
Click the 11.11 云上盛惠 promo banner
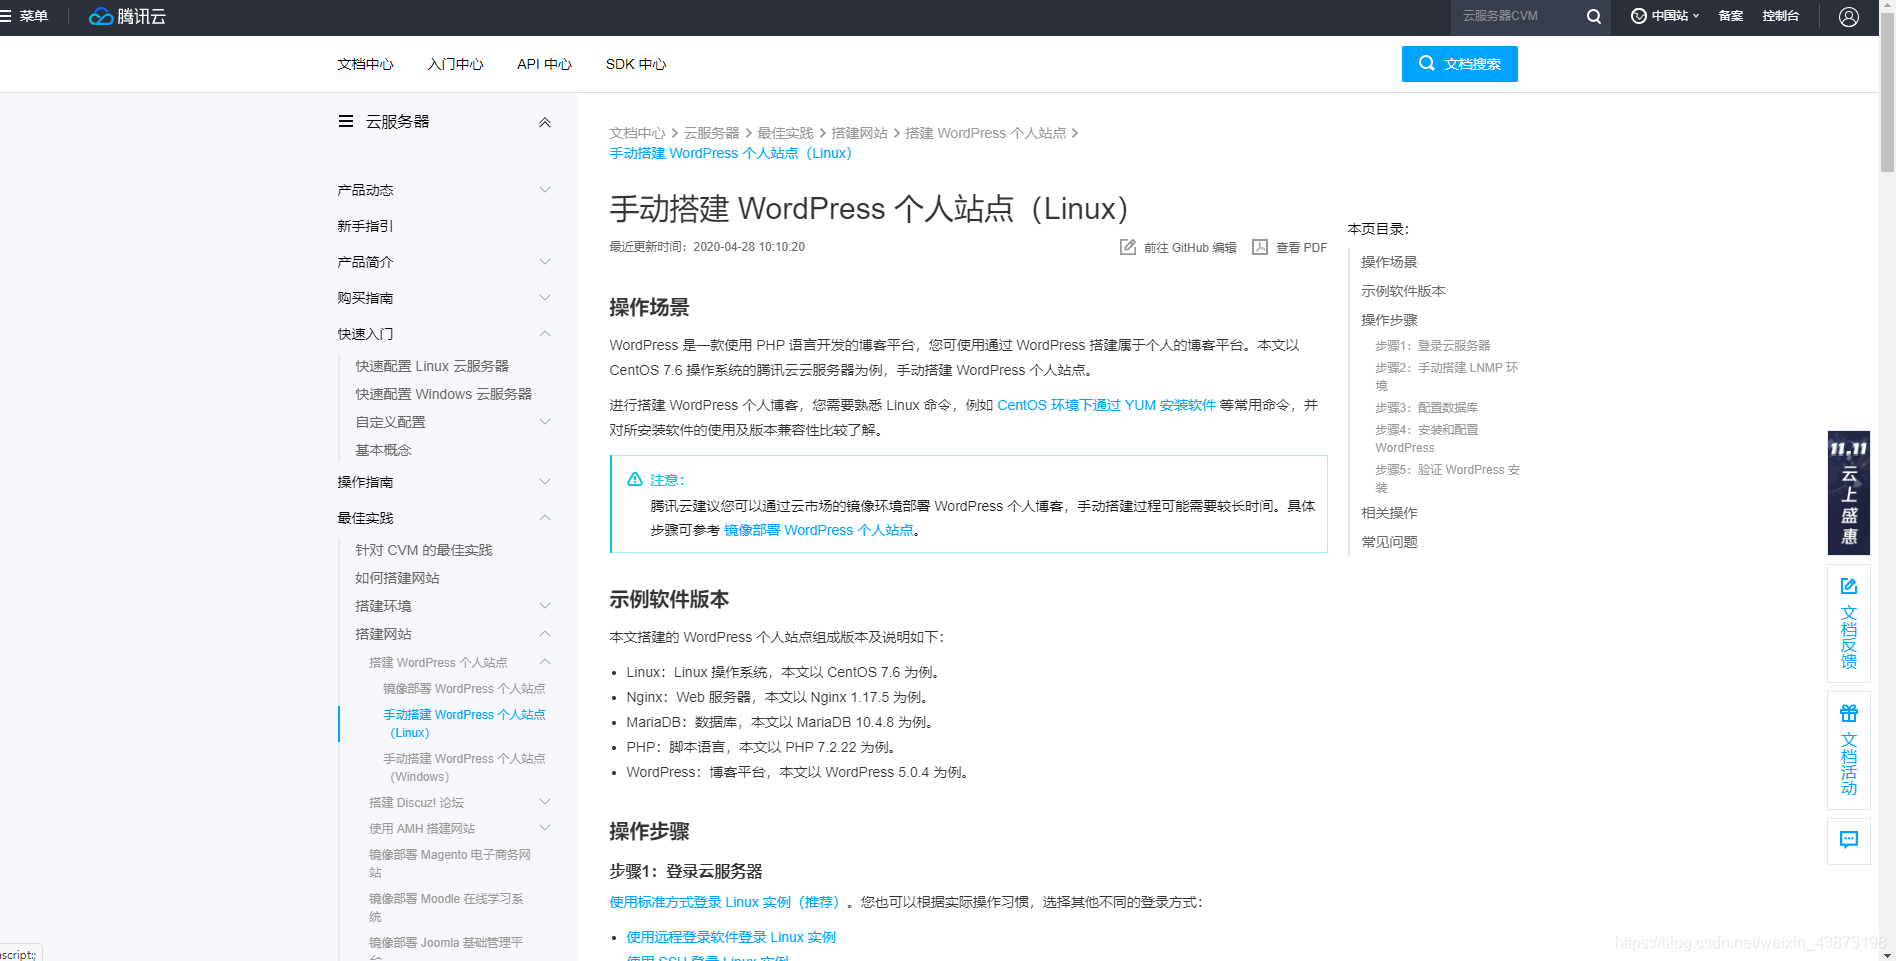1849,493
